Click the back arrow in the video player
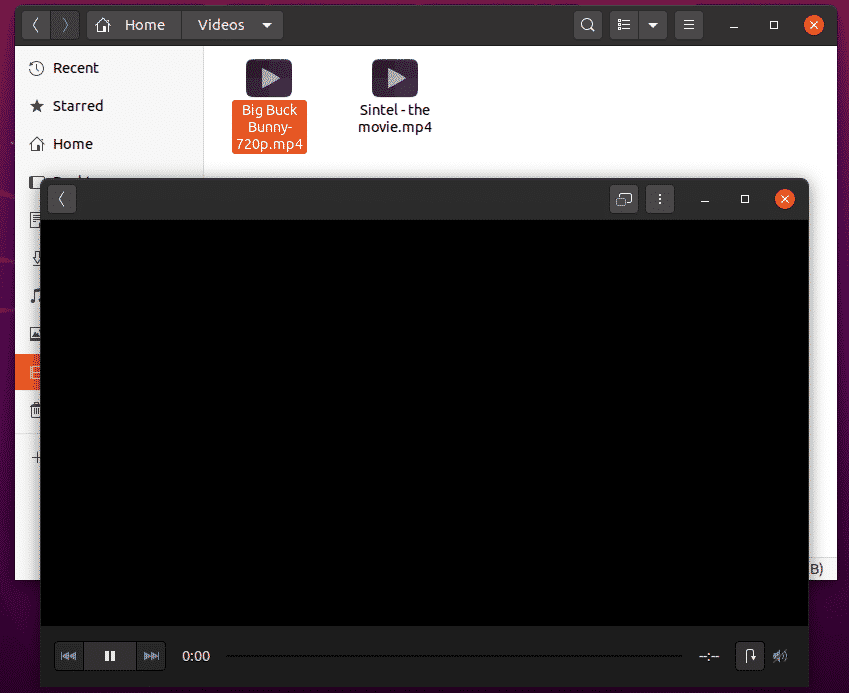Image resolution: width=849 pixels, height=693 pixels. tap(62, 199)
